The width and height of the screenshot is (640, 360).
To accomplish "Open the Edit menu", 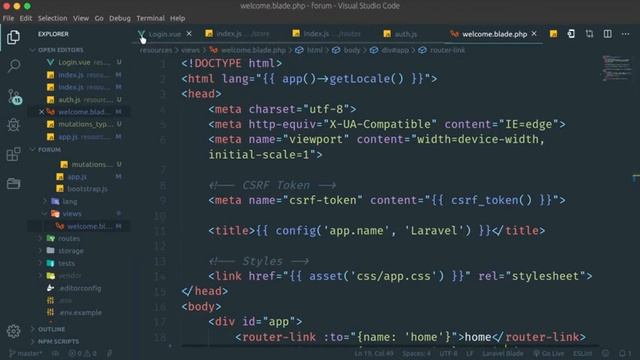I will (x=26, y=18).
